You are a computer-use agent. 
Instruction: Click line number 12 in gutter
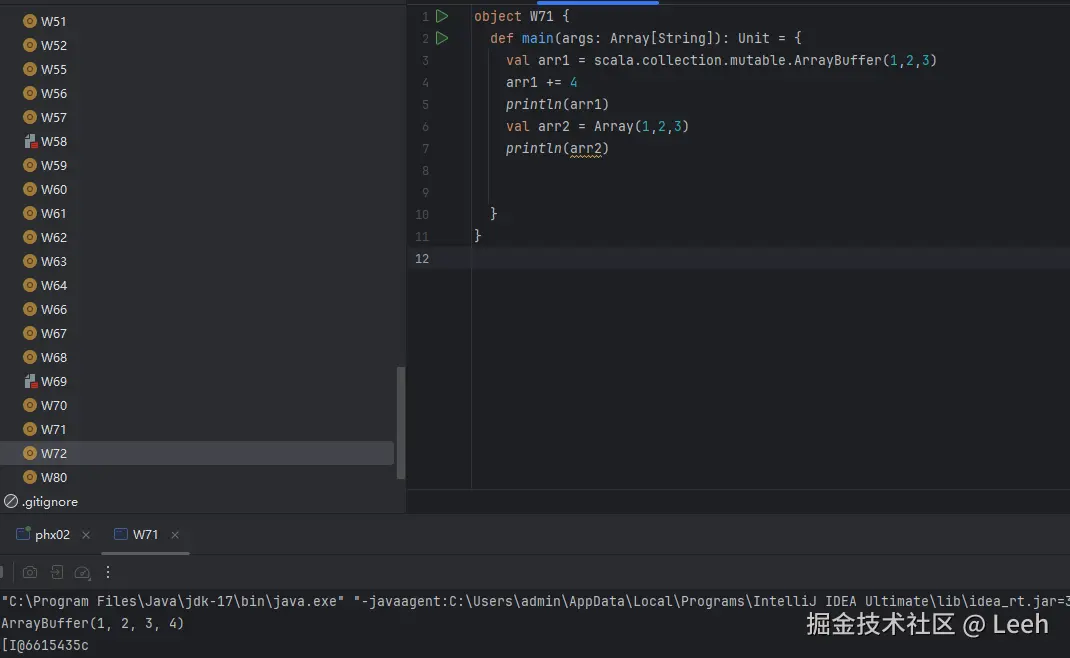[422, 259]
